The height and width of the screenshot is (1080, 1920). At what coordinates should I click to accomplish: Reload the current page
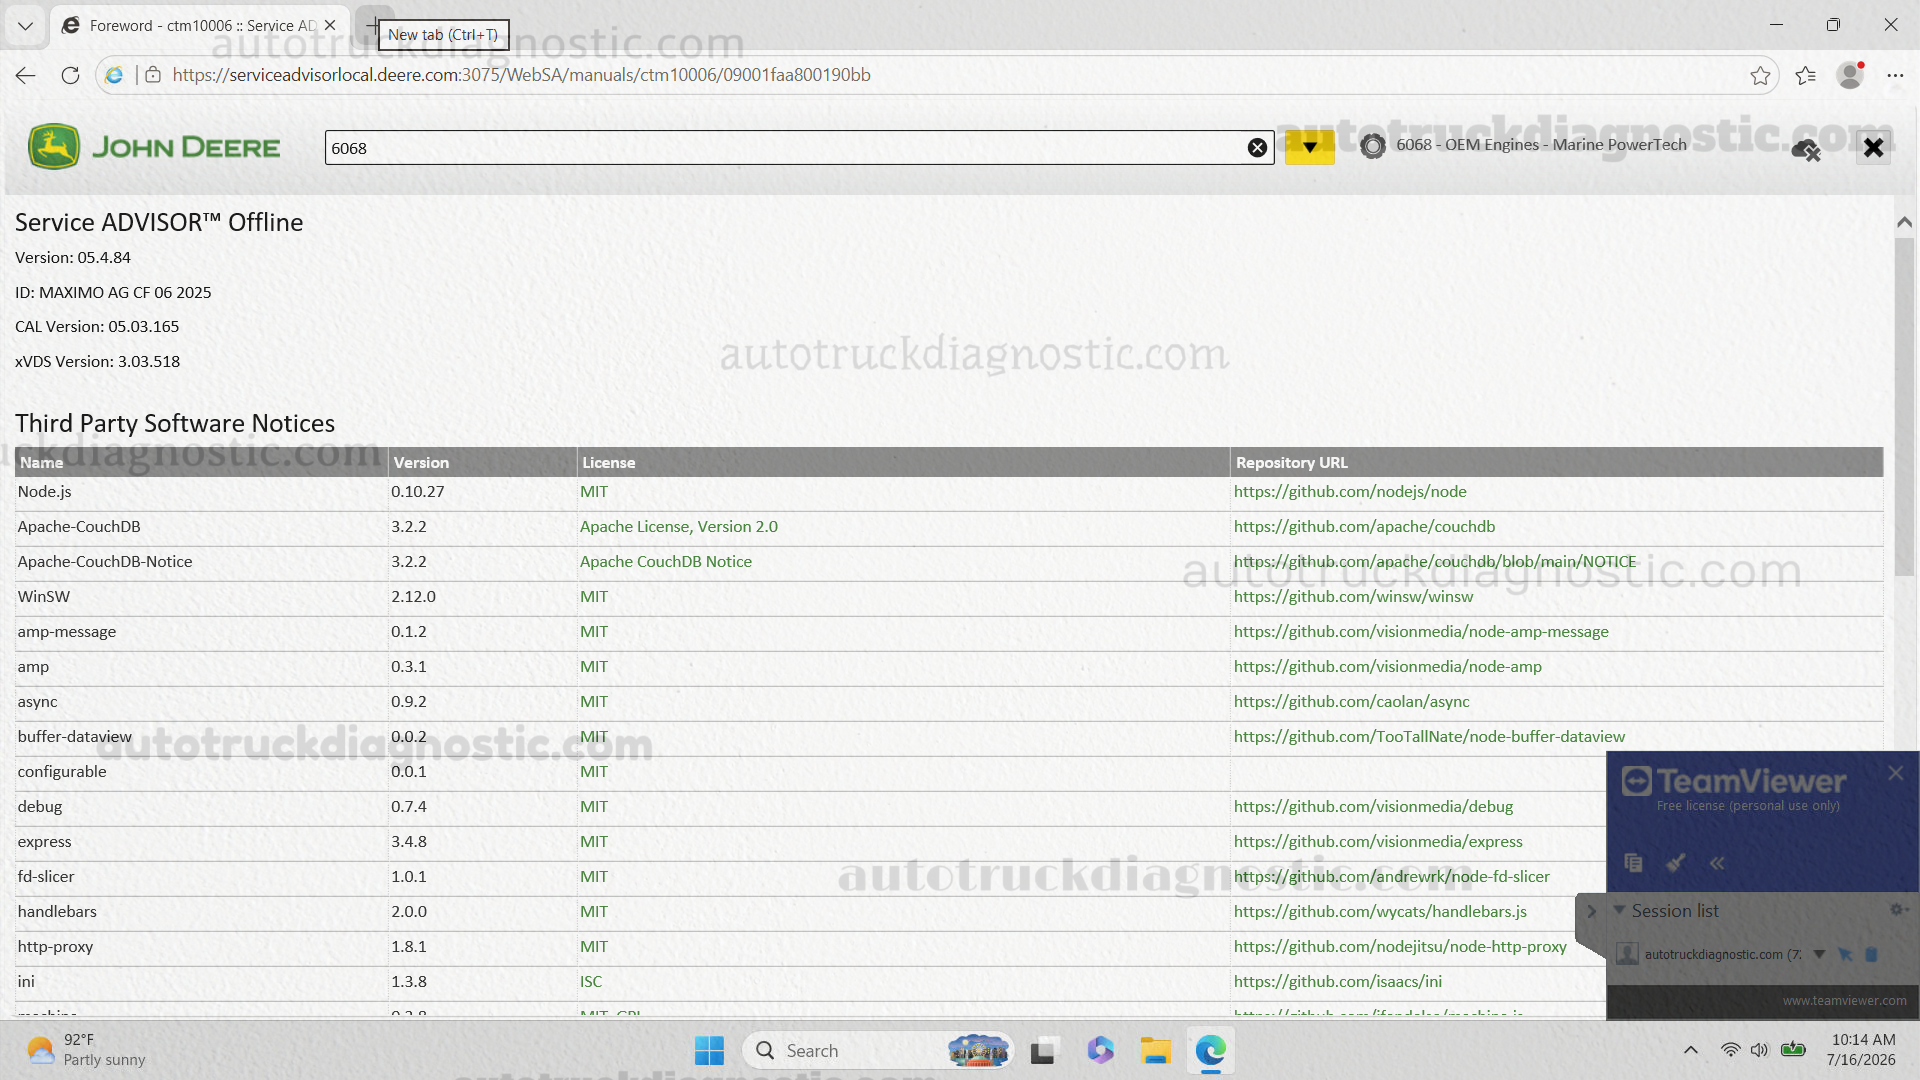(70, 75)
